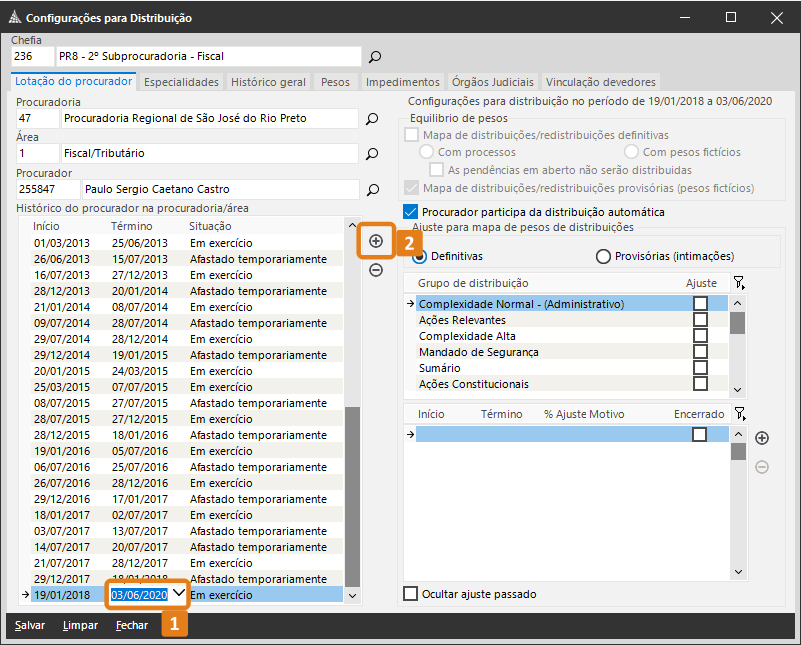The width and height of the screenshot is (801, 645).
Task: Switch to the Especialidades tab
Action: coord(181,82)
